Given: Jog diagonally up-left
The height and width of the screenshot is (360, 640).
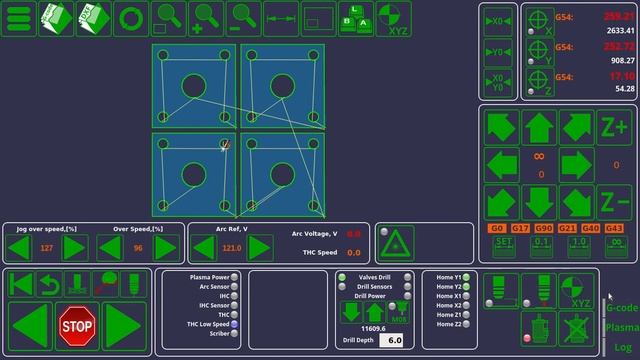Looking at the screenshot, I should (x=502, y=127).
